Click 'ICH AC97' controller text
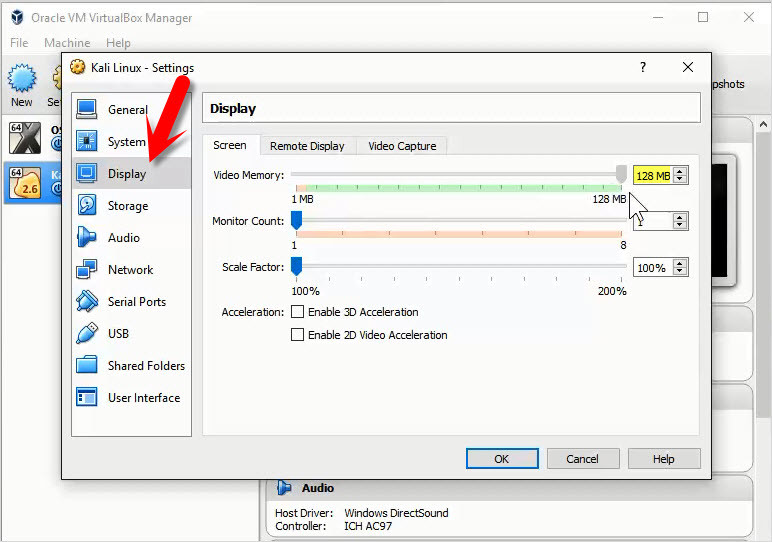The height and width of the screenshot is (542, 772). point(368,526)
